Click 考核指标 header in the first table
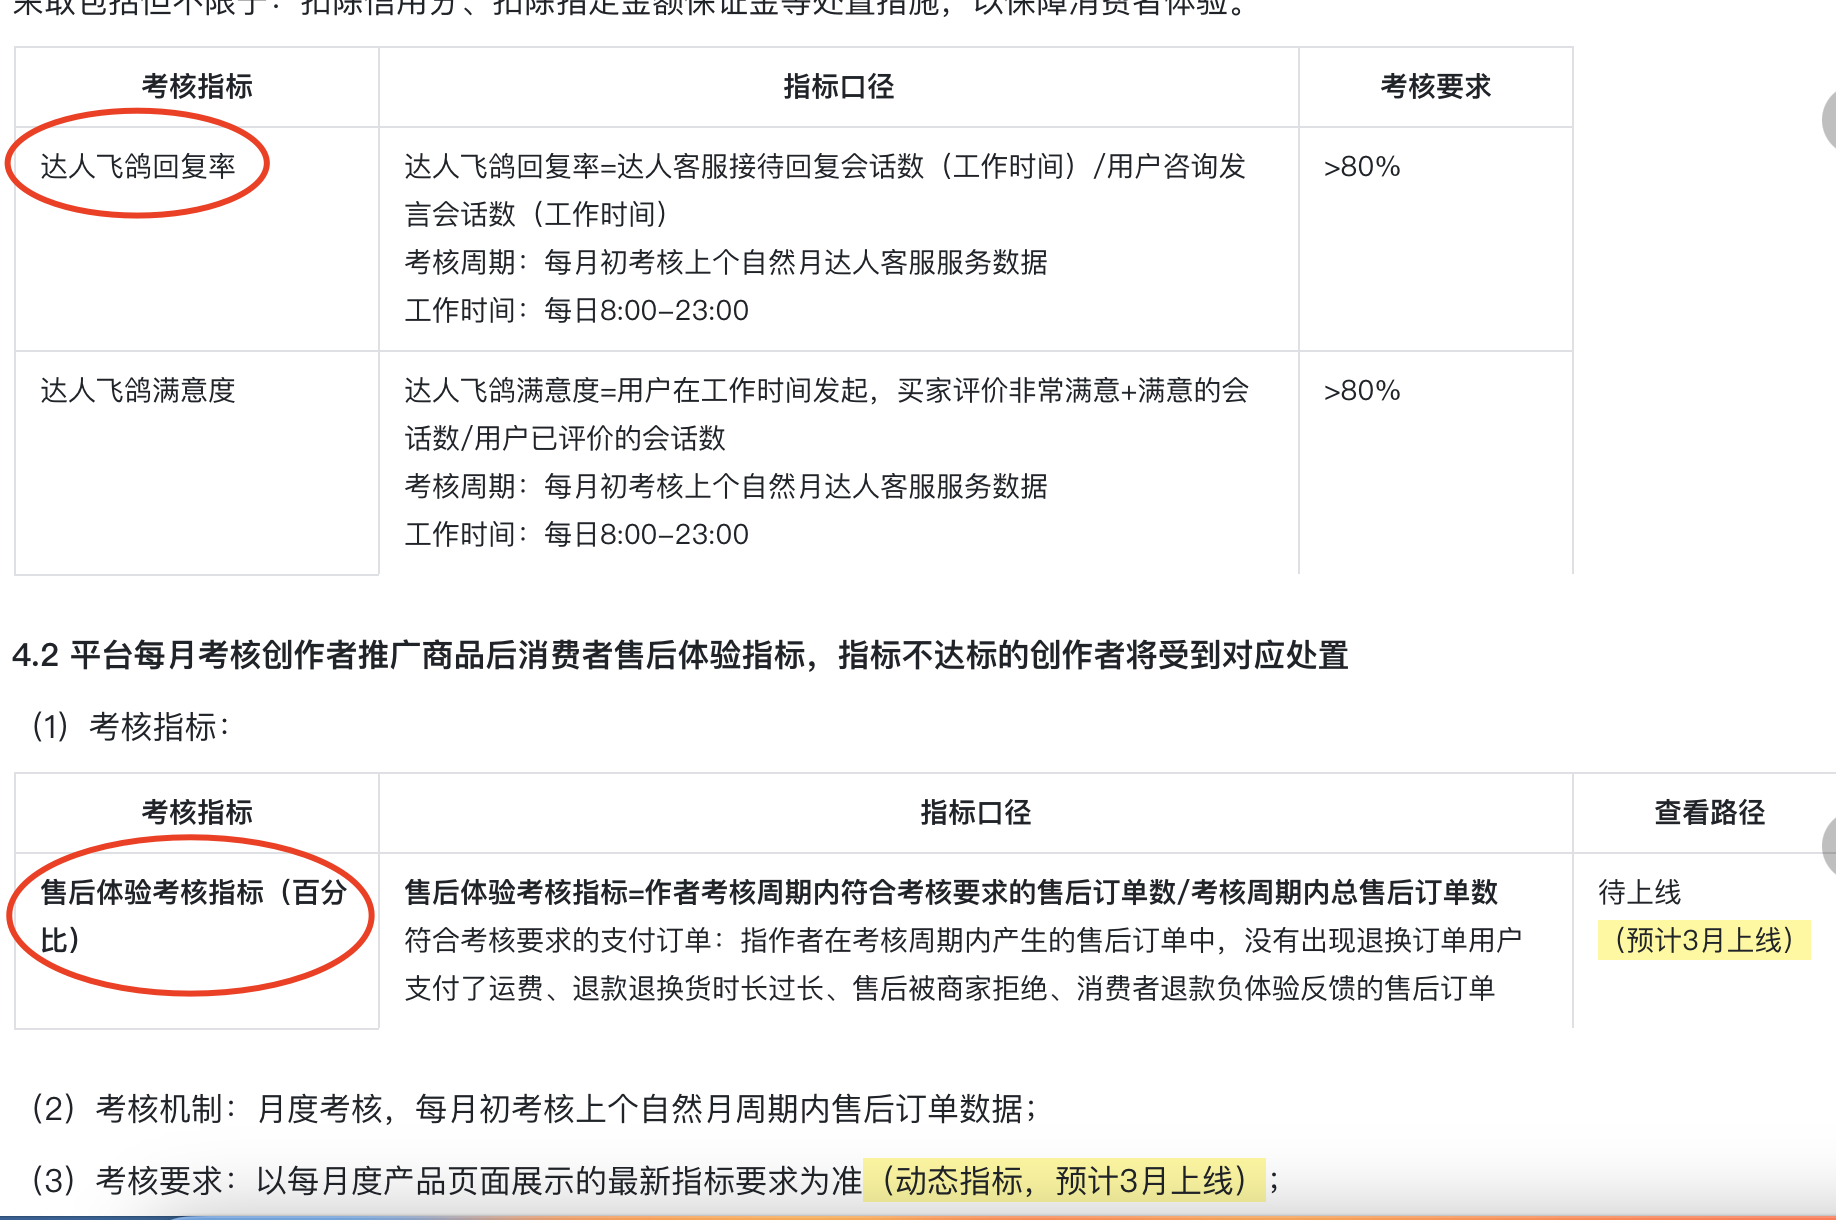 [197, 87]
